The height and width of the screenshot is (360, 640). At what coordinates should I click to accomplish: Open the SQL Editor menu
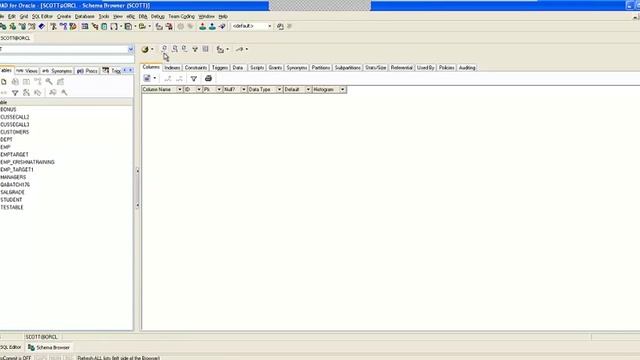pyautogui.click(x=42, y=16)
